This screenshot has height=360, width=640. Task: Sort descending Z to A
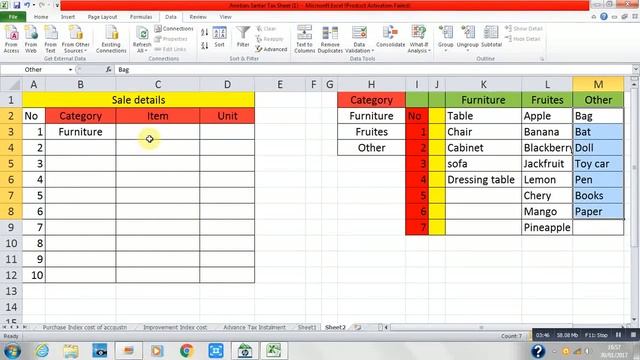[x=204, y=45]
